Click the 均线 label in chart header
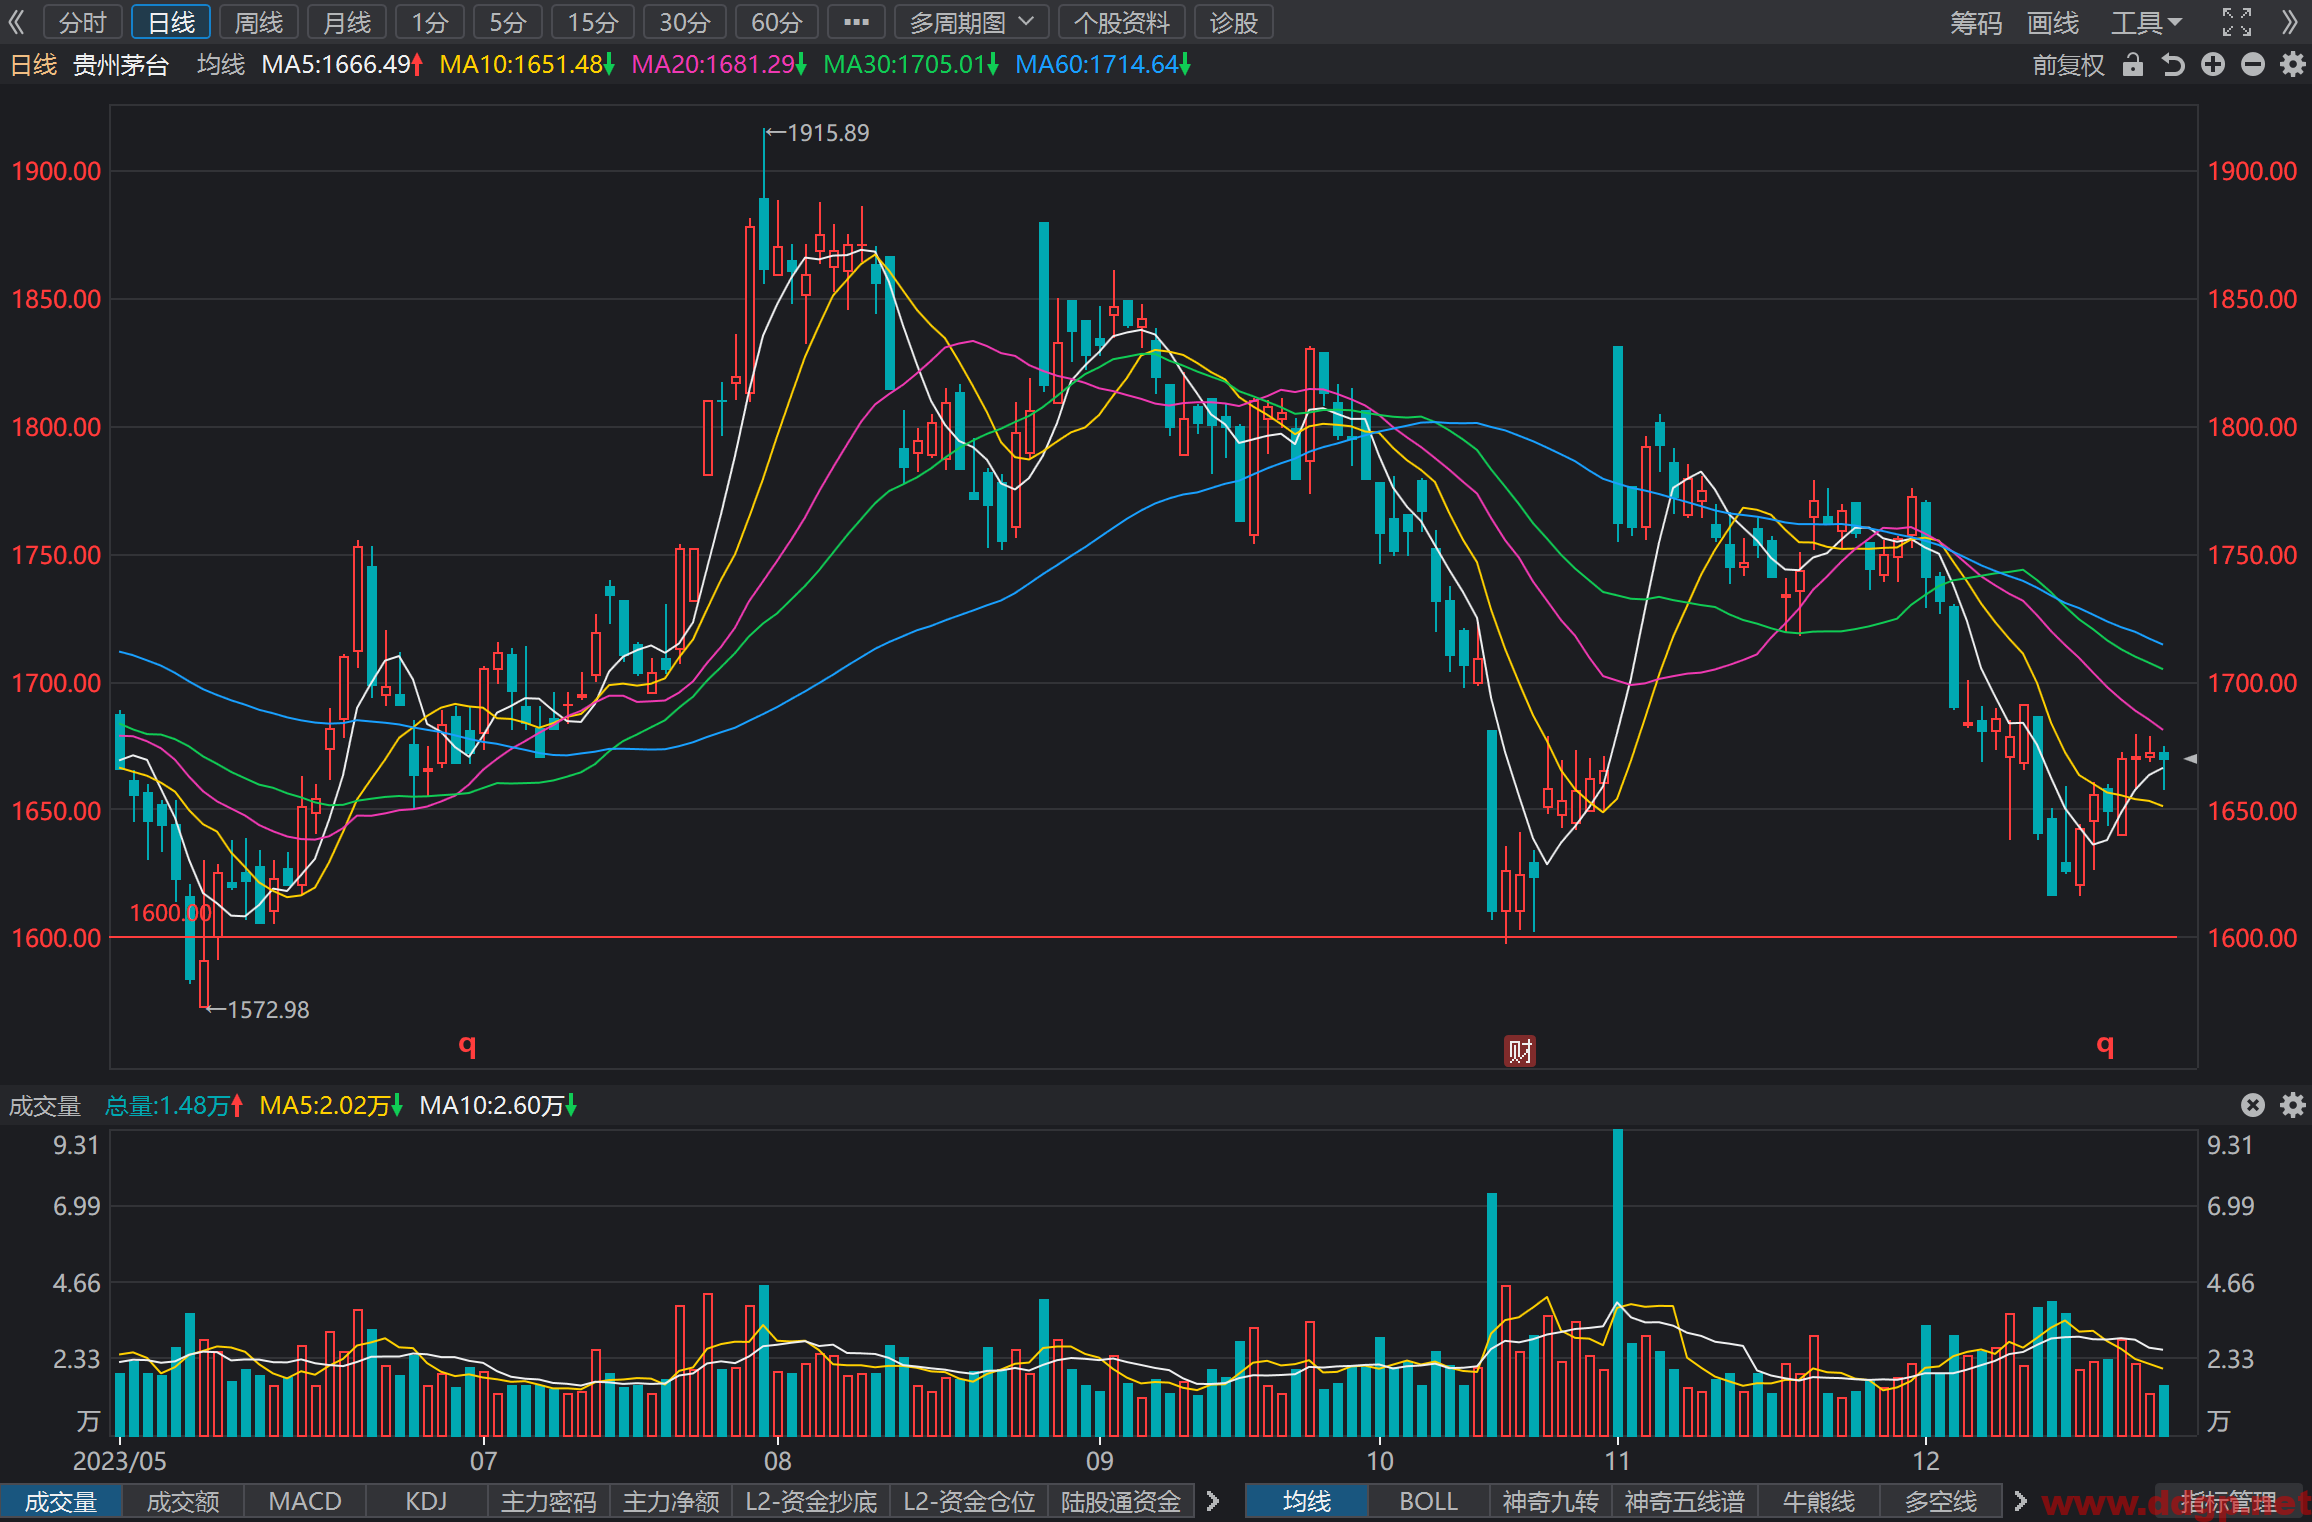Image resolution: width=2312 pixels, height=1522 pixels. [221, 65]
